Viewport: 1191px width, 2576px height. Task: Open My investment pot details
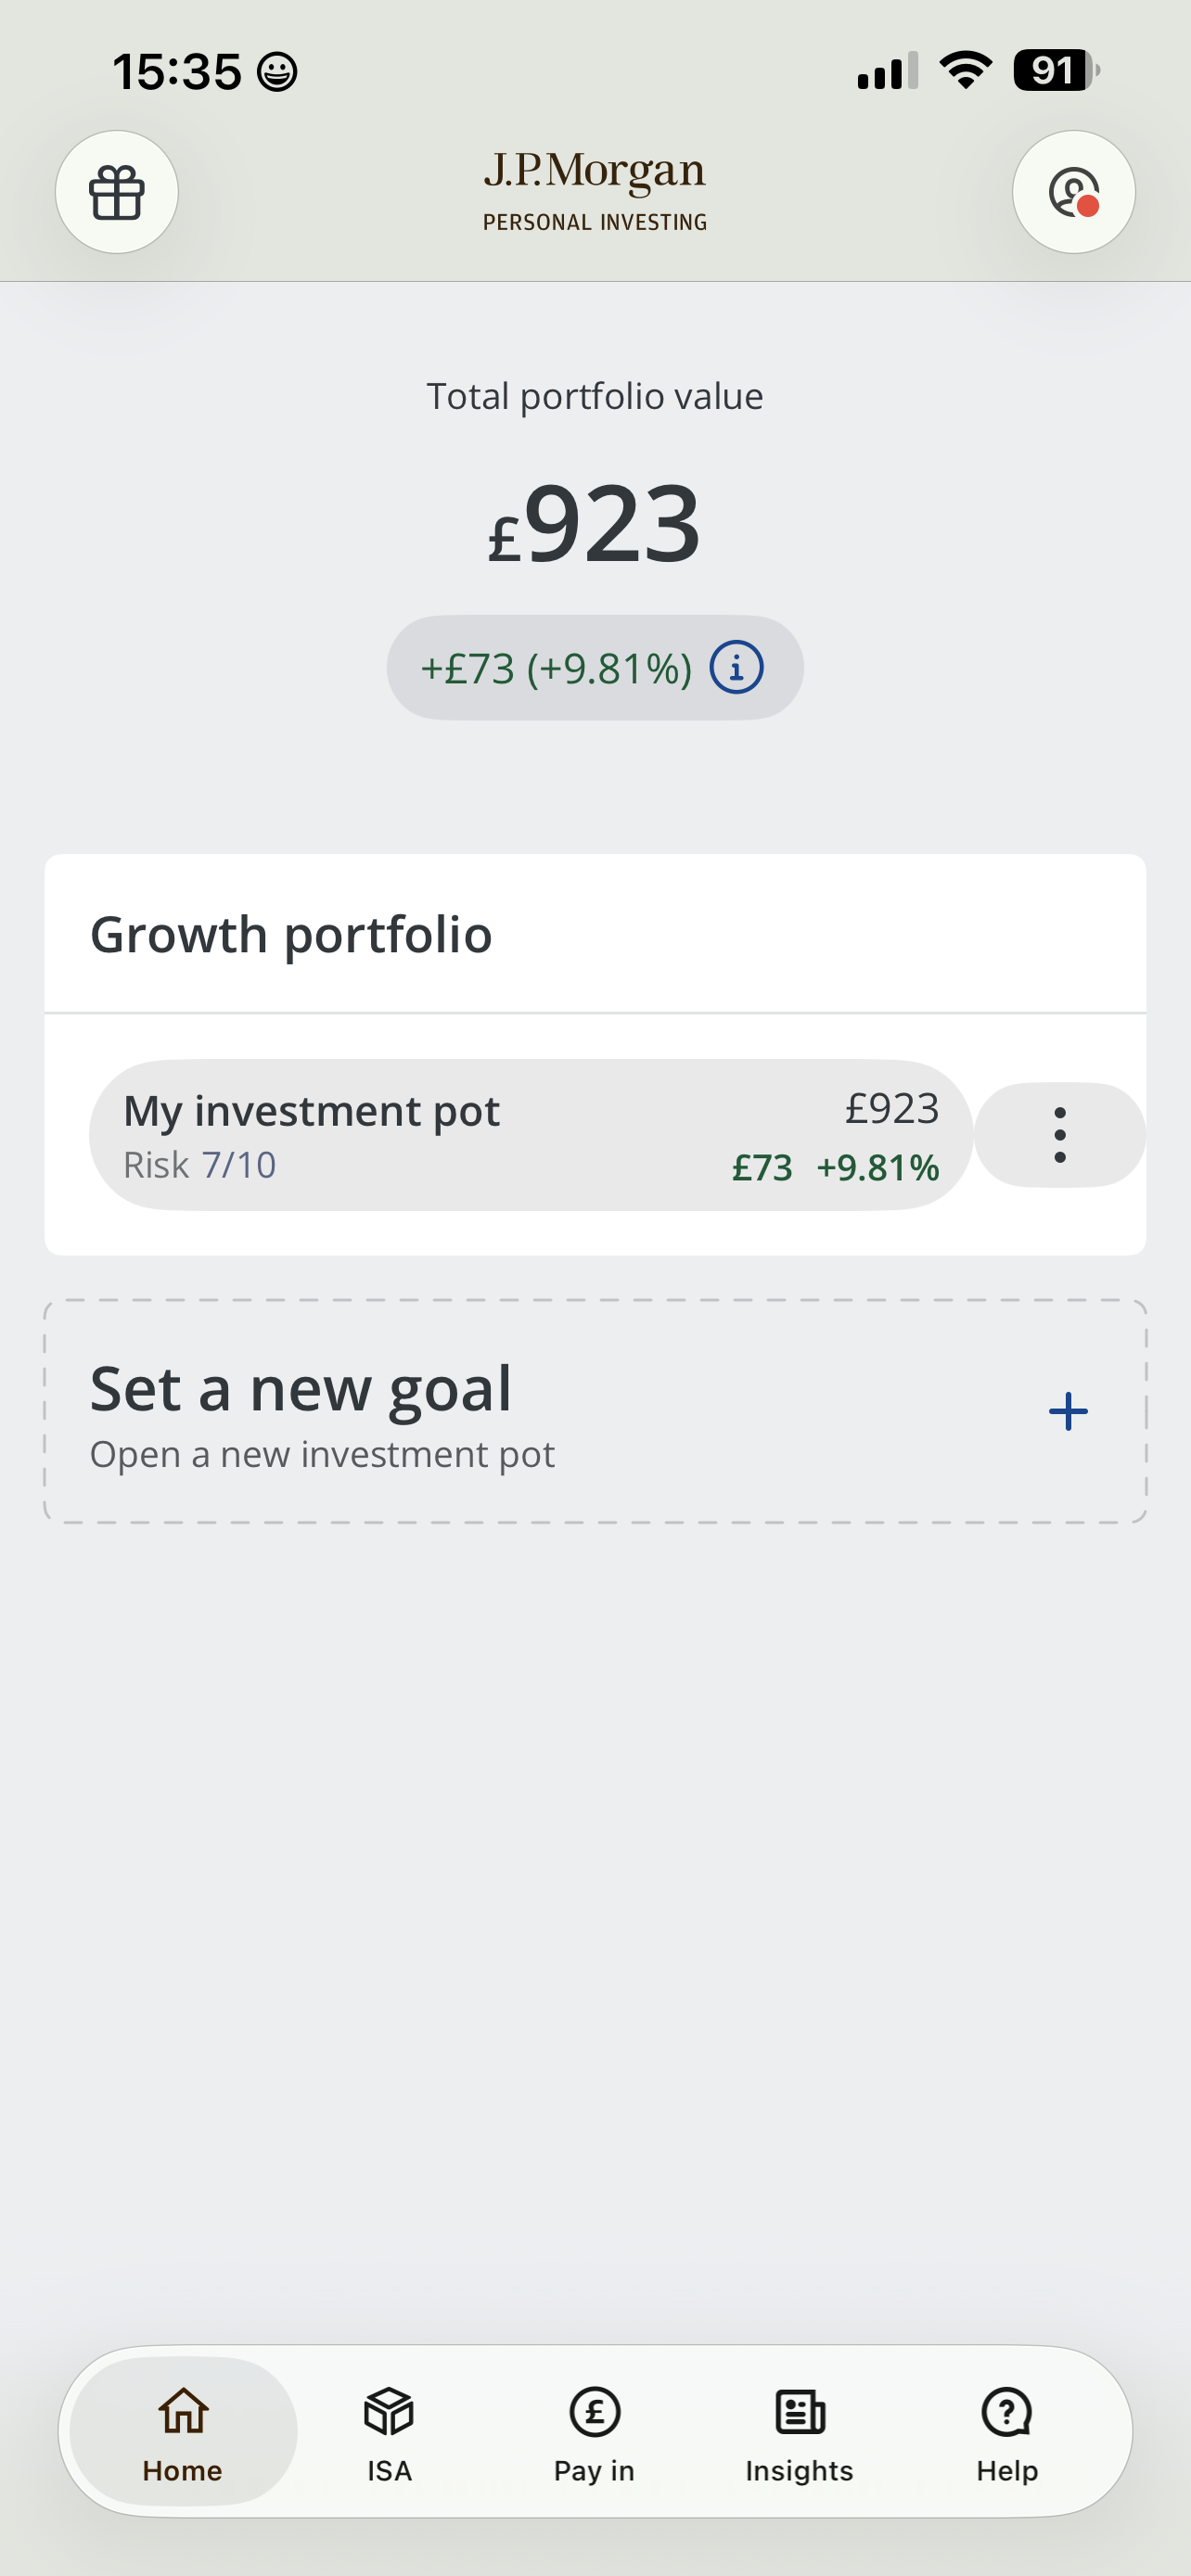pos(531,1135)
